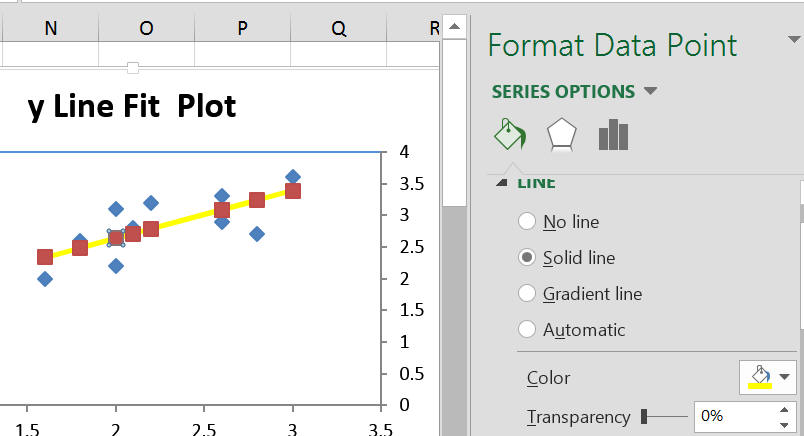Click the chart top-edge resize handle

point(133,68)
